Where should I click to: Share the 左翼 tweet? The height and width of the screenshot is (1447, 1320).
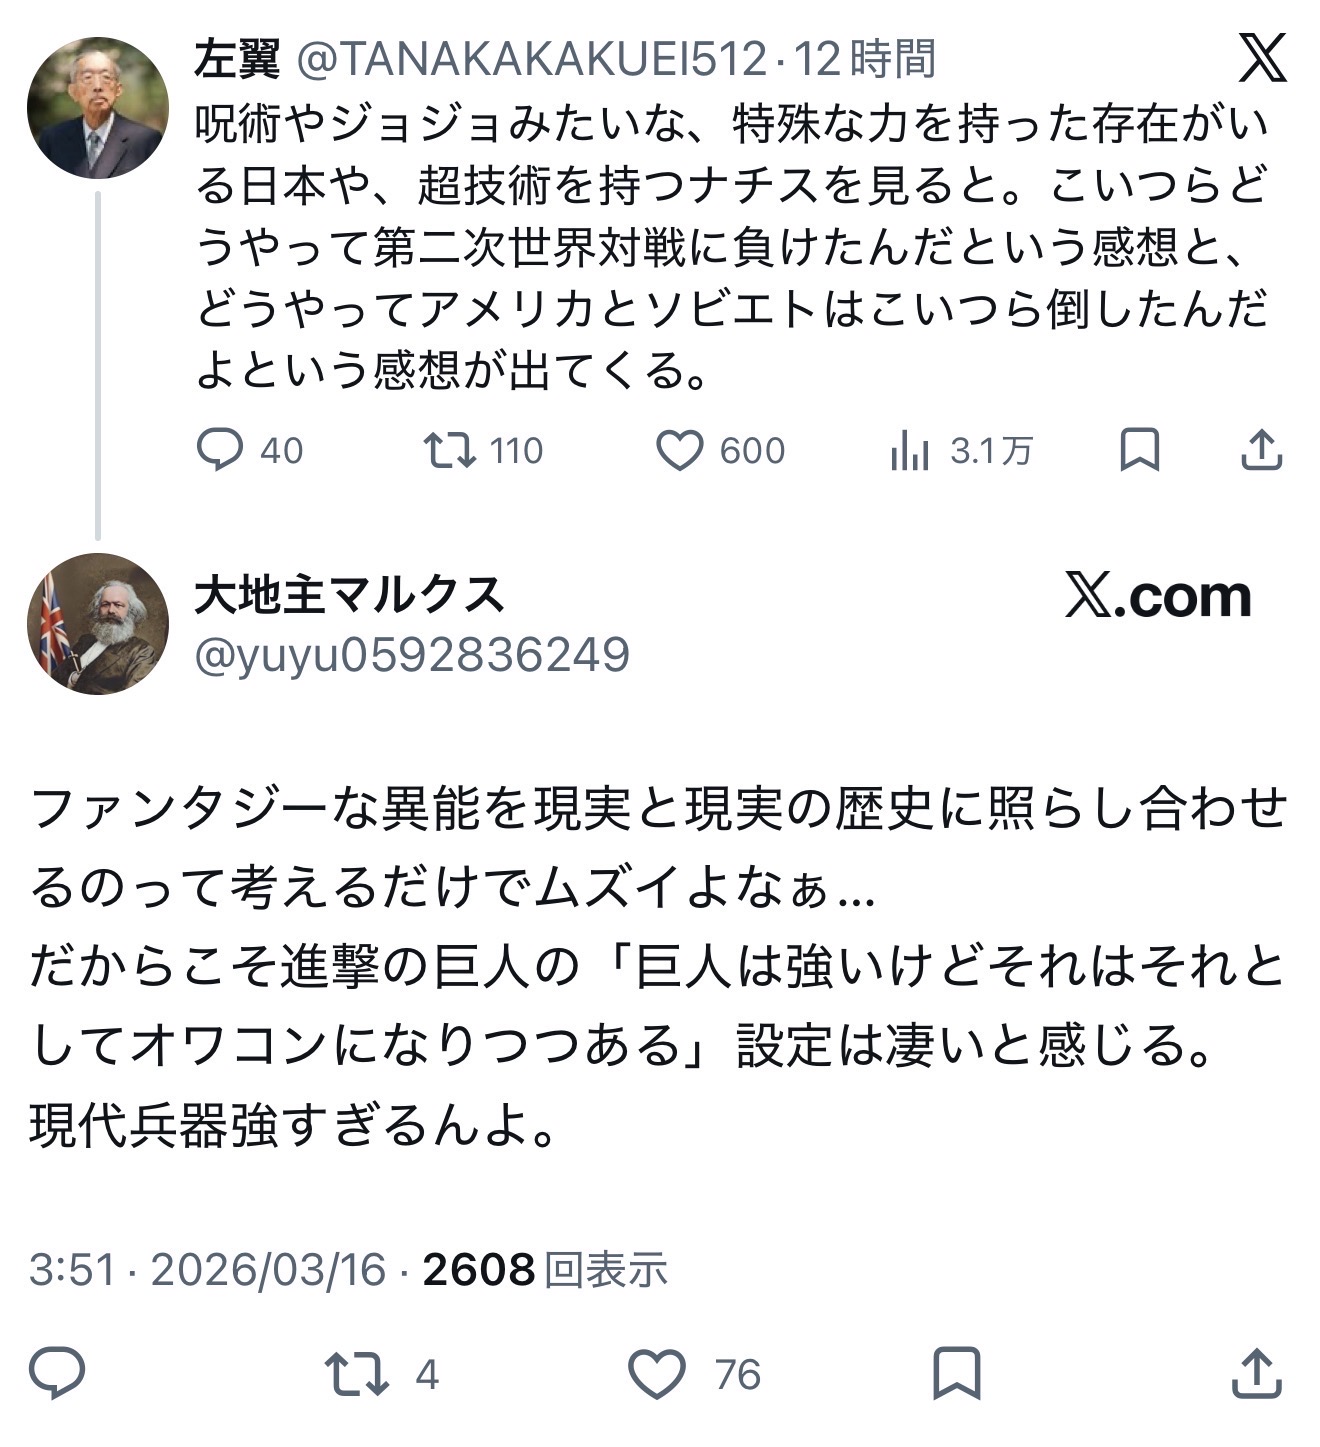(x=1261, y=449)
